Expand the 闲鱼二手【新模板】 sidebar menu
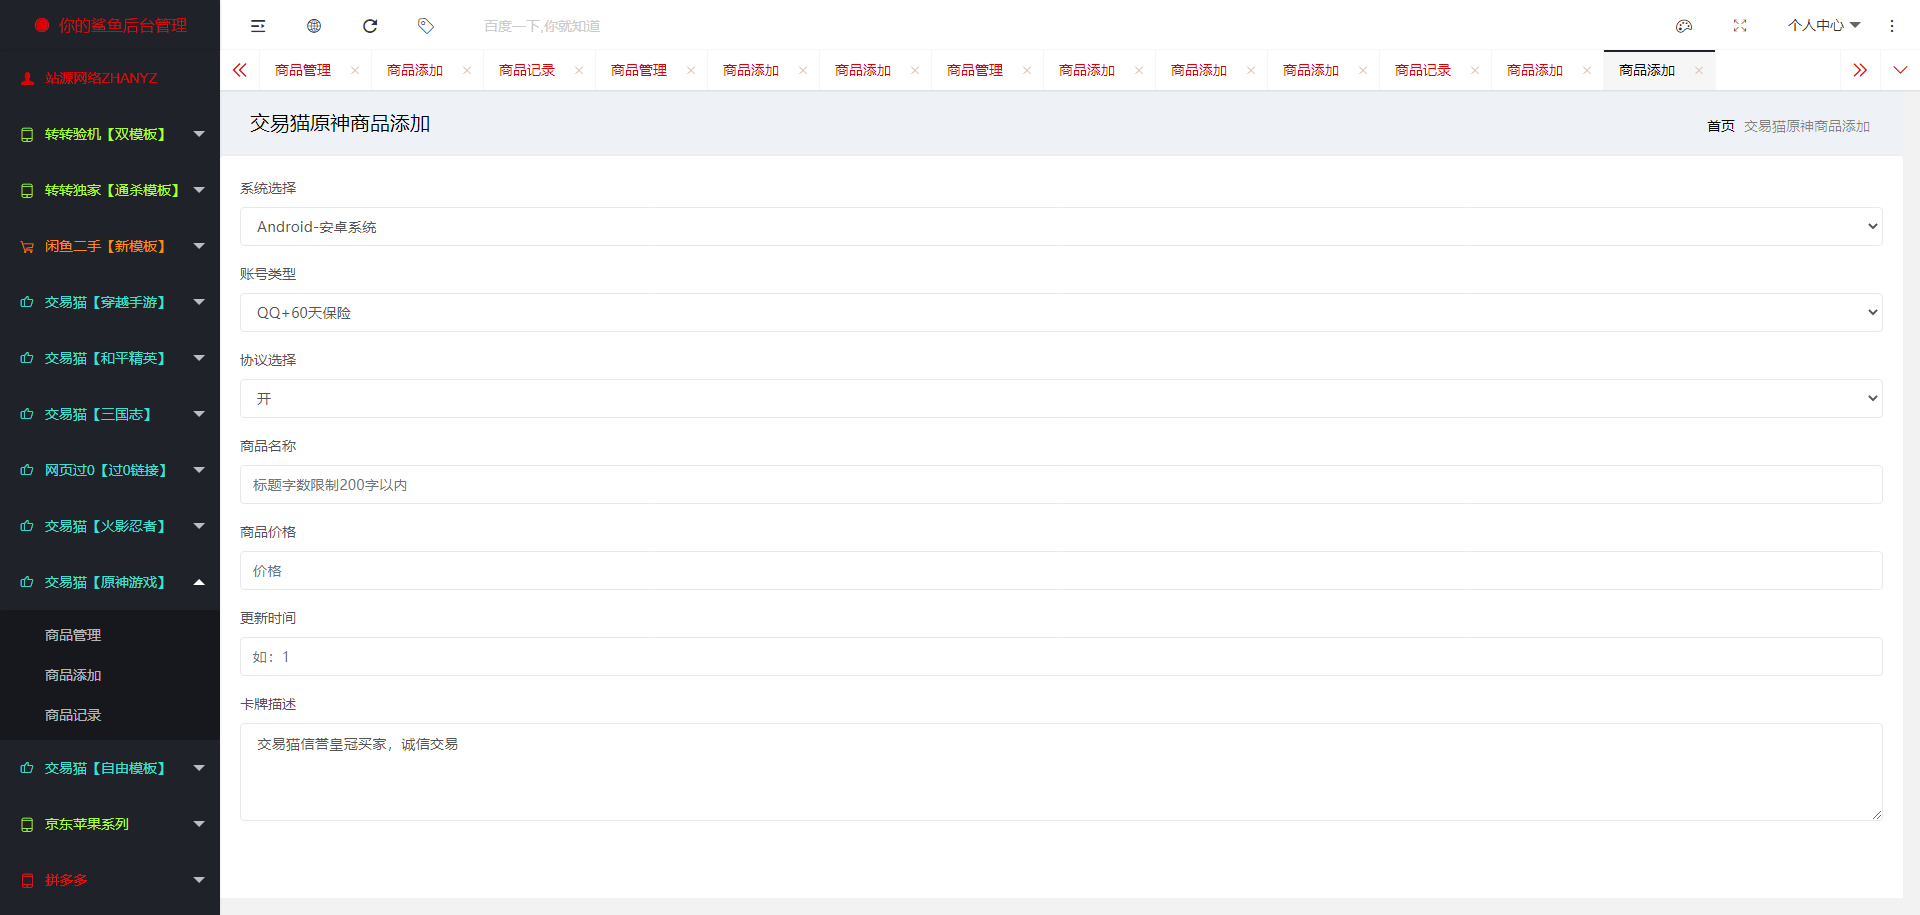 110,246
